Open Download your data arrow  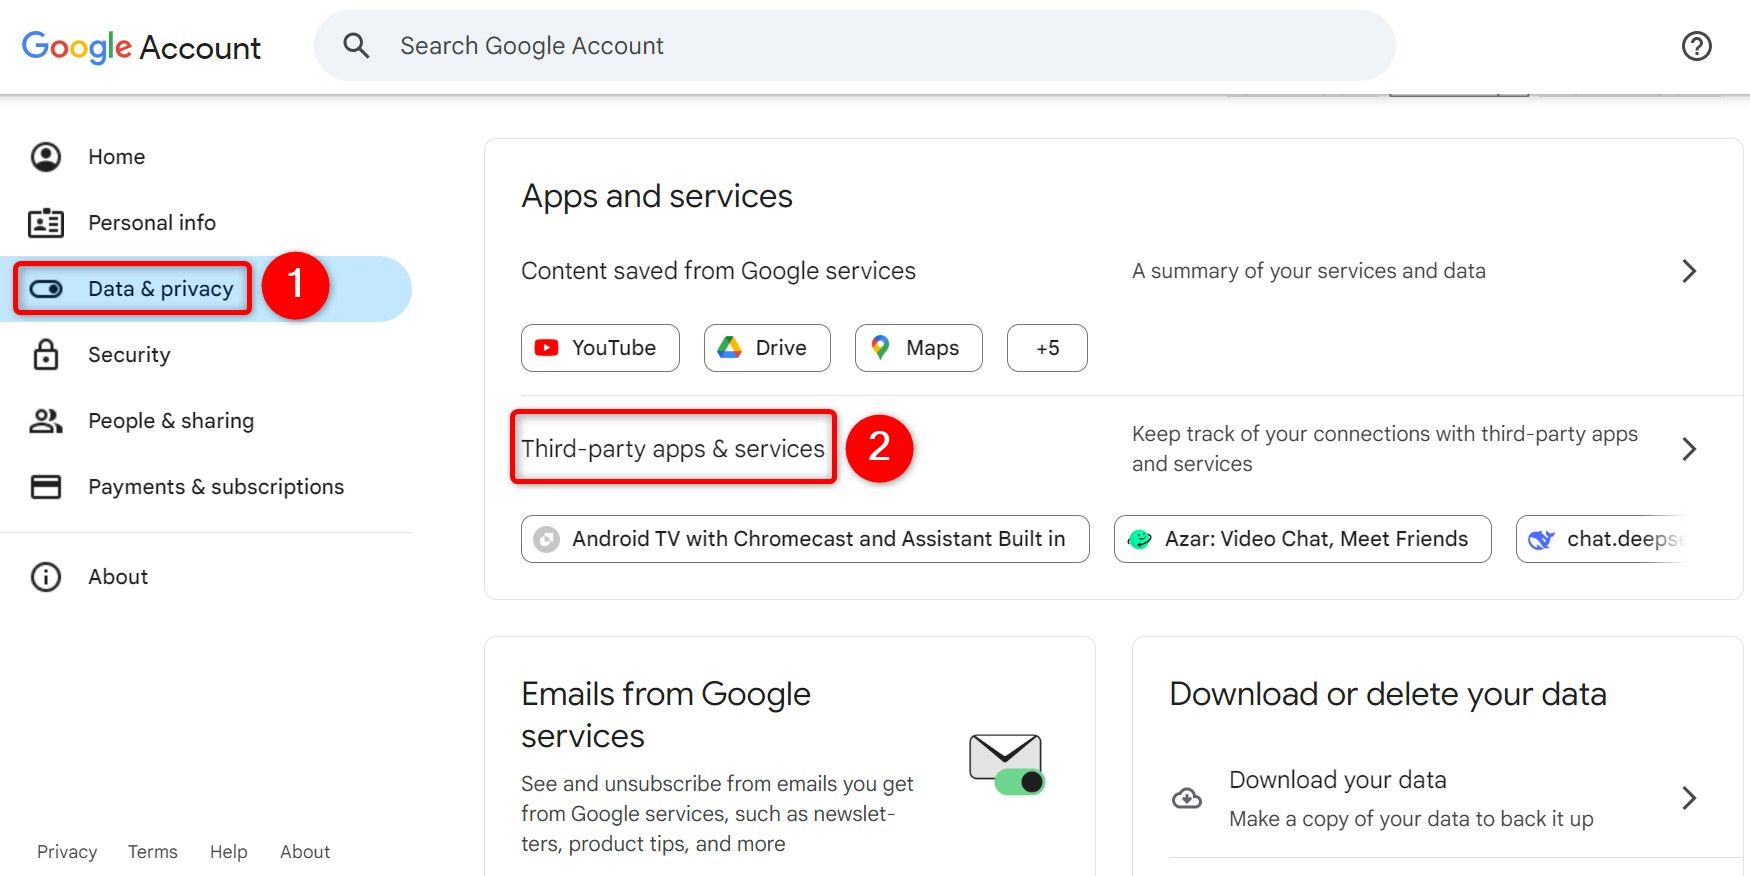[1689, 798]
